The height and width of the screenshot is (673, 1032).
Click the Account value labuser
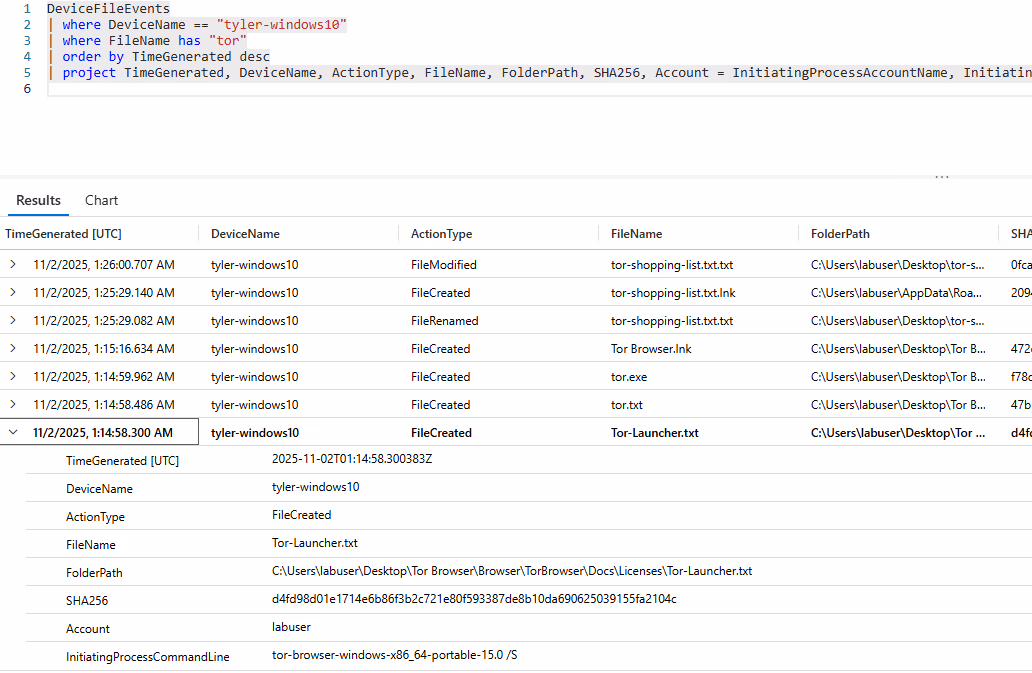pyautogui.click(x=291, y=626)
